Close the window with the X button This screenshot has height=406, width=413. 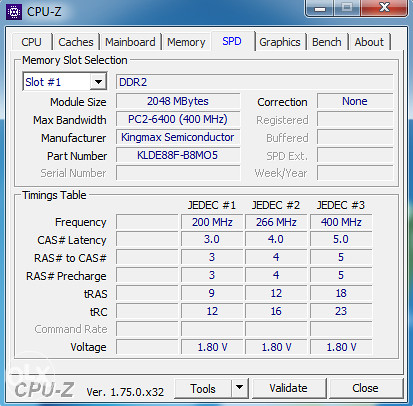pos(384,8)
